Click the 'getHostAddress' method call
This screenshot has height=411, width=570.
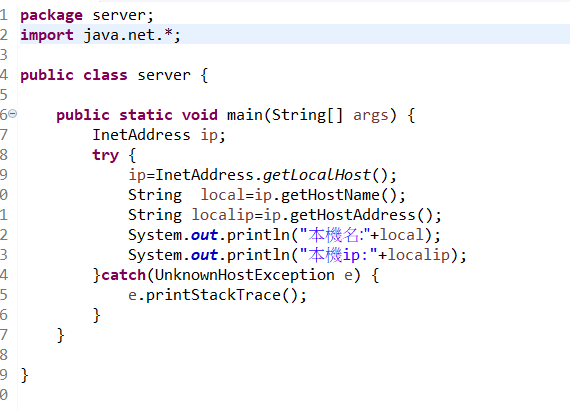352,215
